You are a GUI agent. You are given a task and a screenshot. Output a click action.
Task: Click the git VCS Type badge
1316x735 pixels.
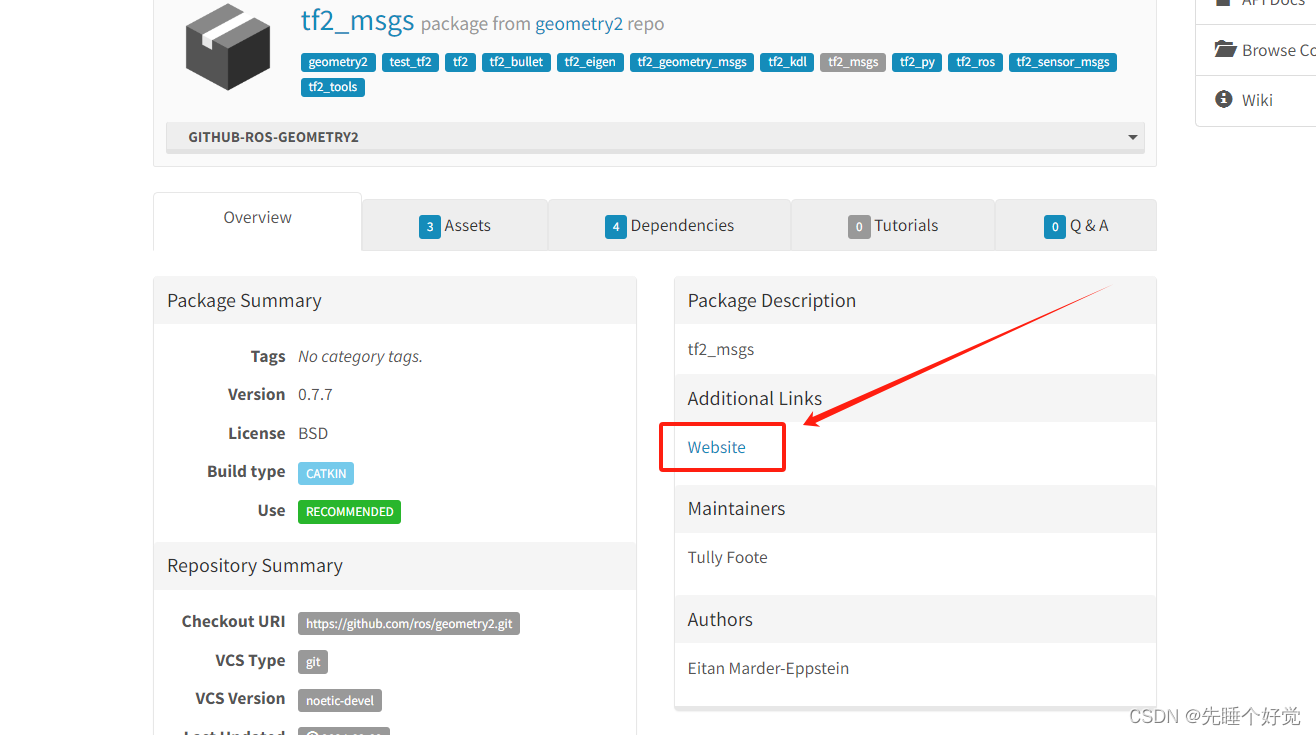point(313,662)
